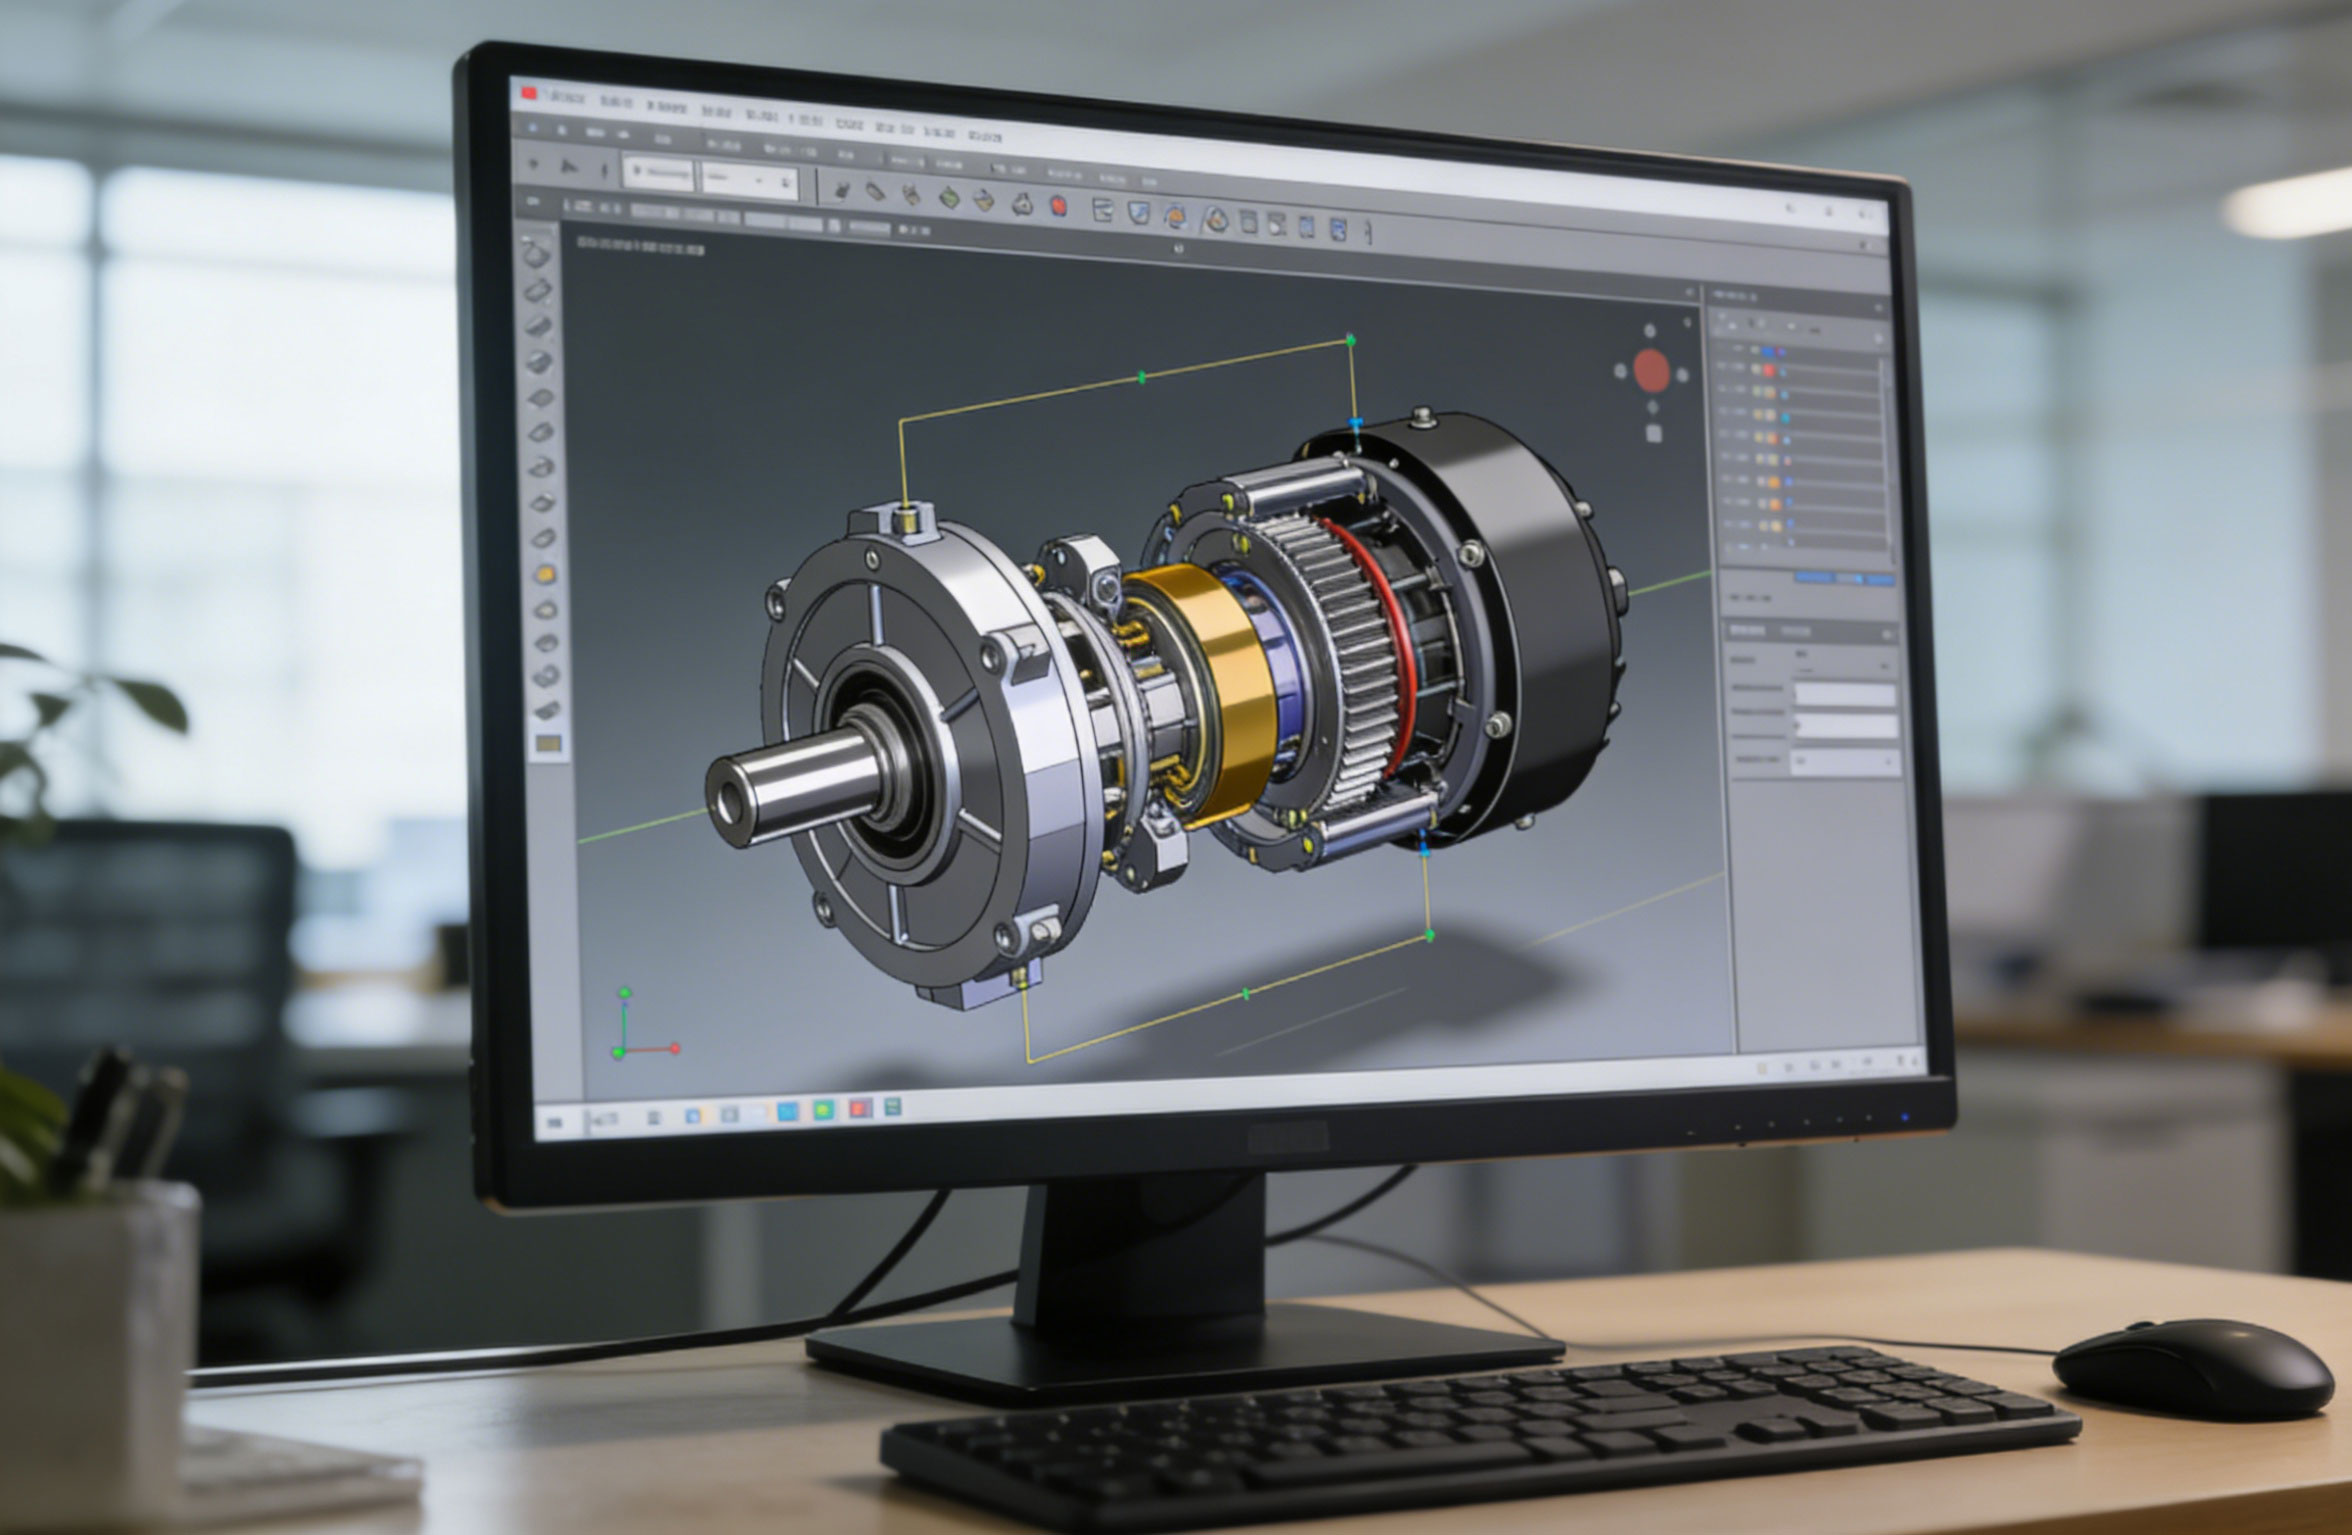This screenshot has width=2352, height=1535.
Task: Click the topmost tool icon in the left vertical toolbar
Action: (x=538, y=254)
